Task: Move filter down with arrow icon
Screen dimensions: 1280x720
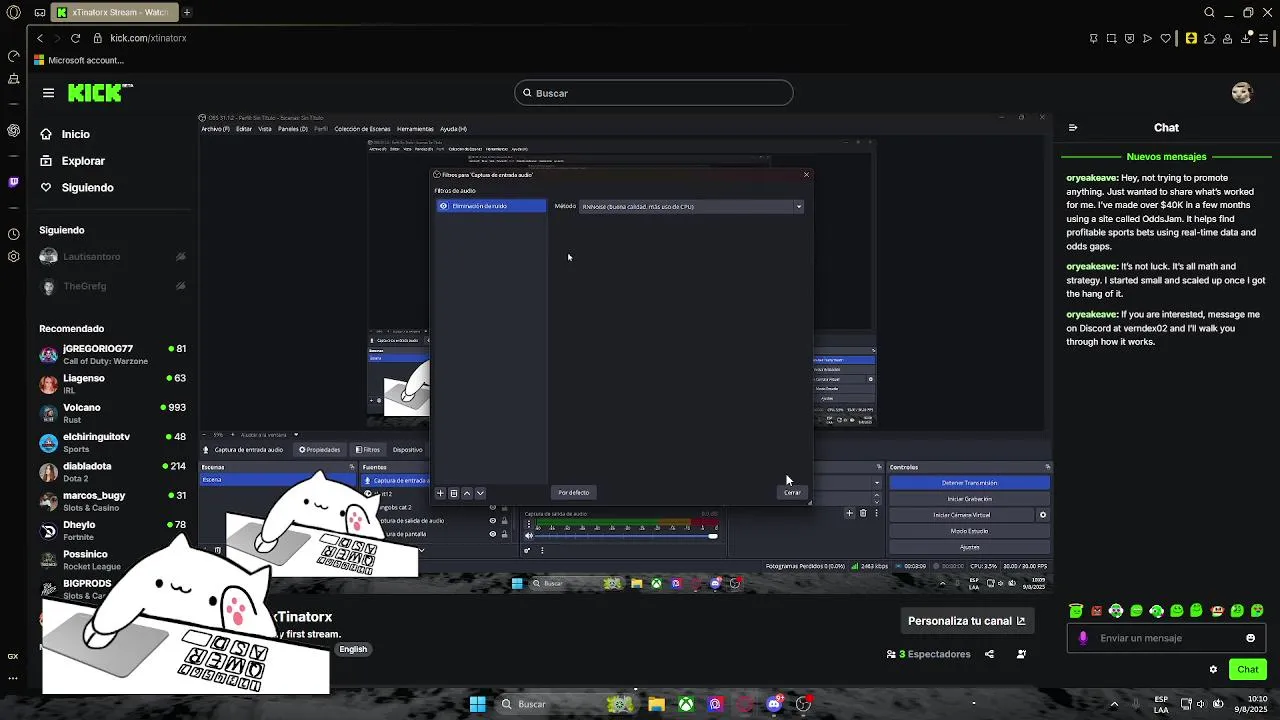Action: [480, 493]
